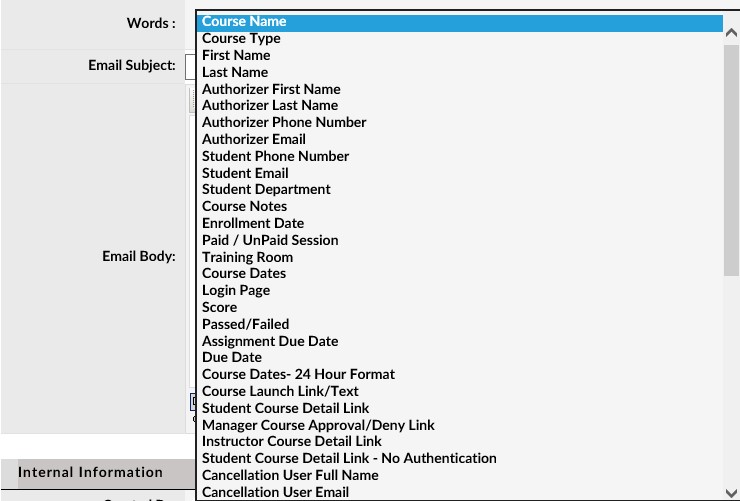Select Course Notes option
The image size is (740, 501).
[x=459, y=207]
